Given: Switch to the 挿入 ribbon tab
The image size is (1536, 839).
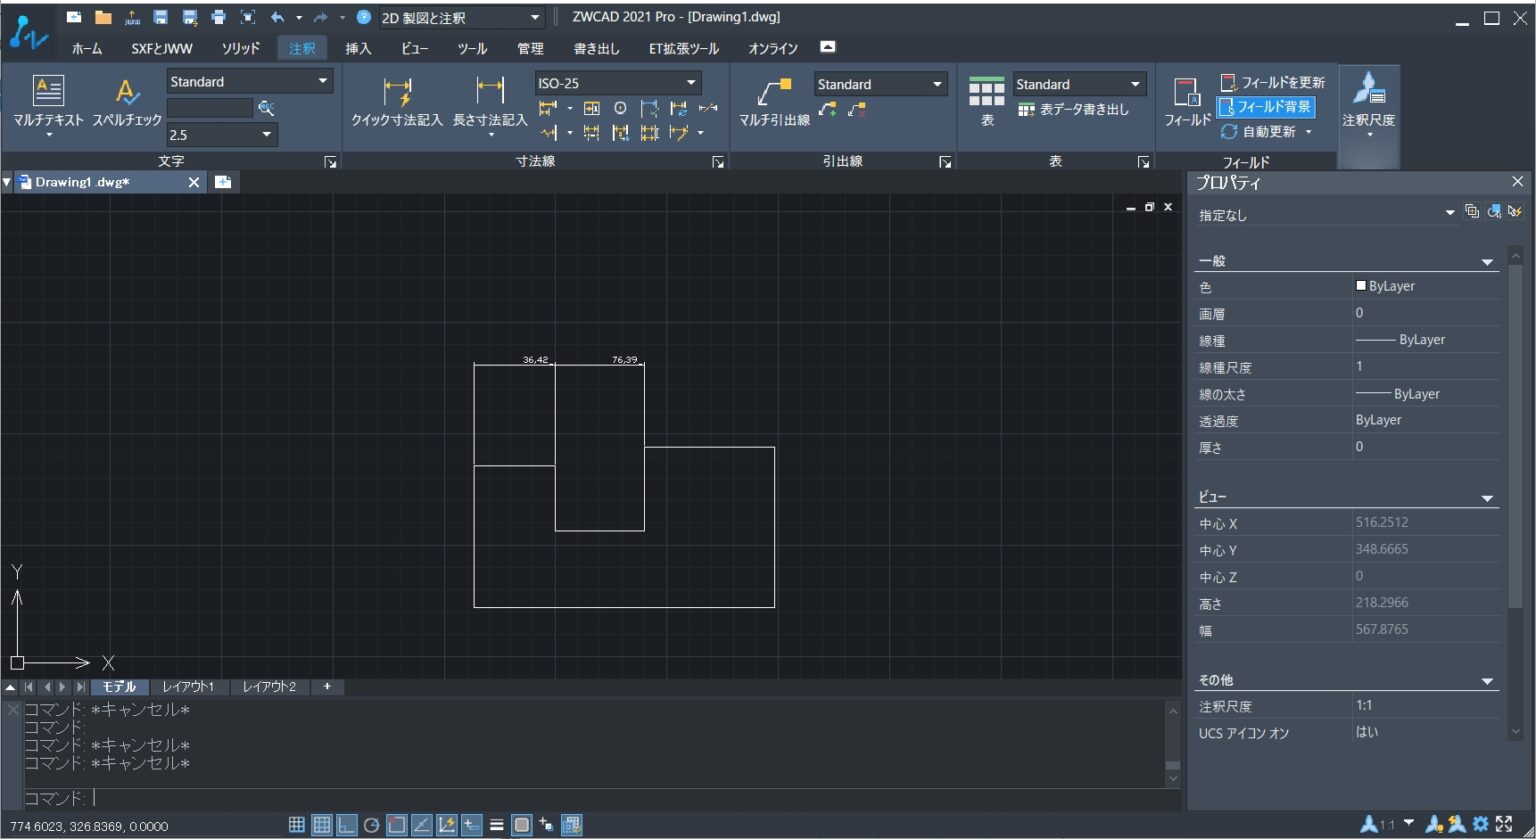Looking at the screenshot, I should pos(358,48).
